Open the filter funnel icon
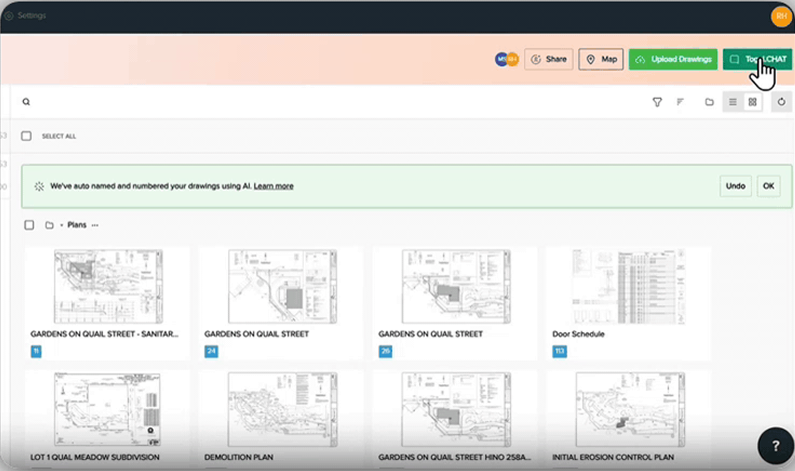The width and height of the screenshot is (795, 471). tap(657, 102)
